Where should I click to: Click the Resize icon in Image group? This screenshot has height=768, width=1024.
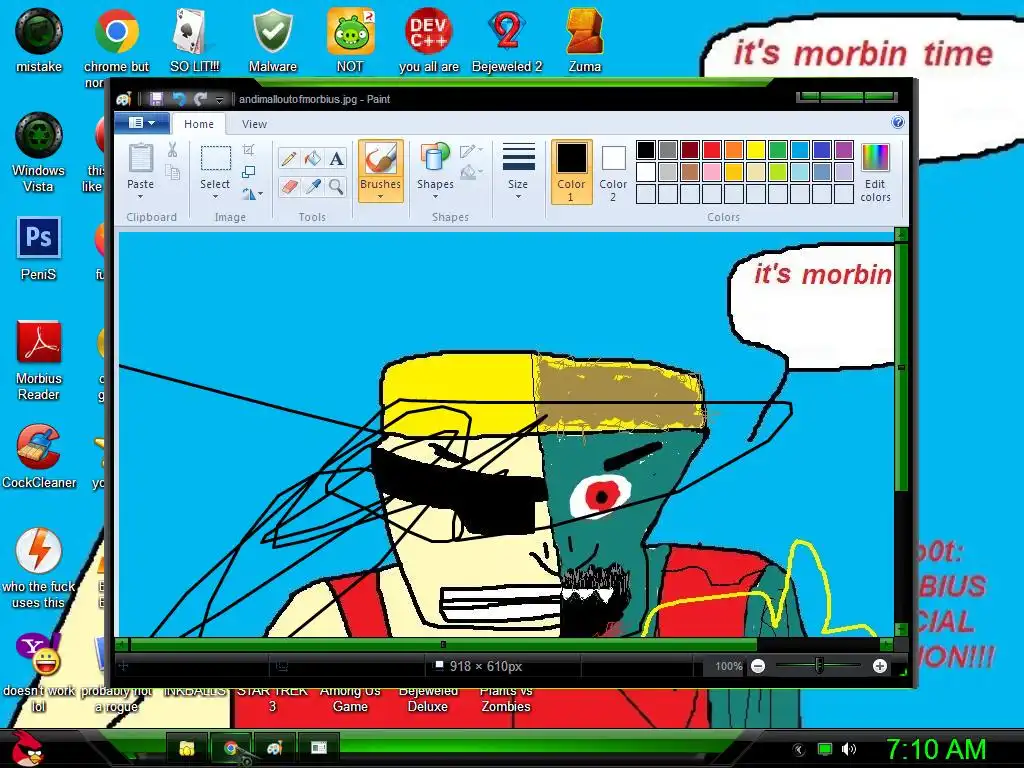[x=248, y=172]
